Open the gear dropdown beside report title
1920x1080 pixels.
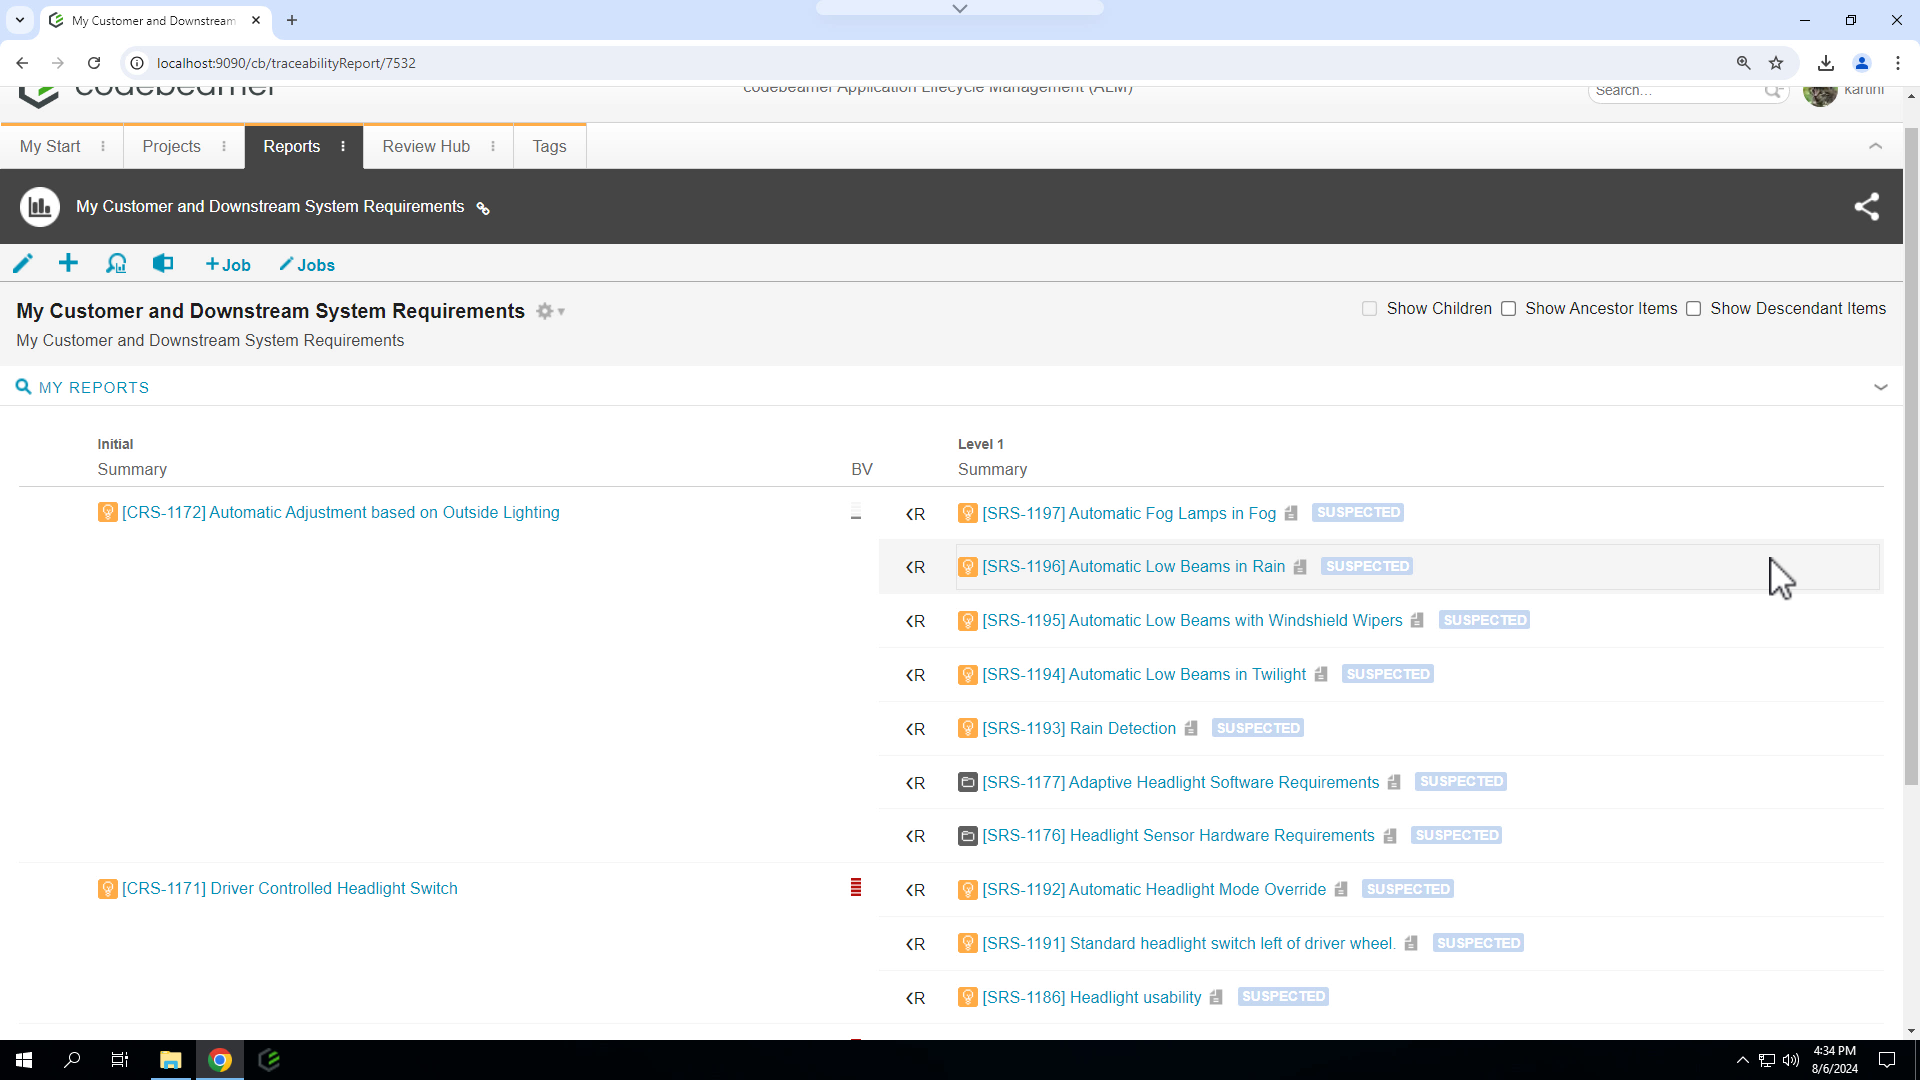tap(550, 311)
